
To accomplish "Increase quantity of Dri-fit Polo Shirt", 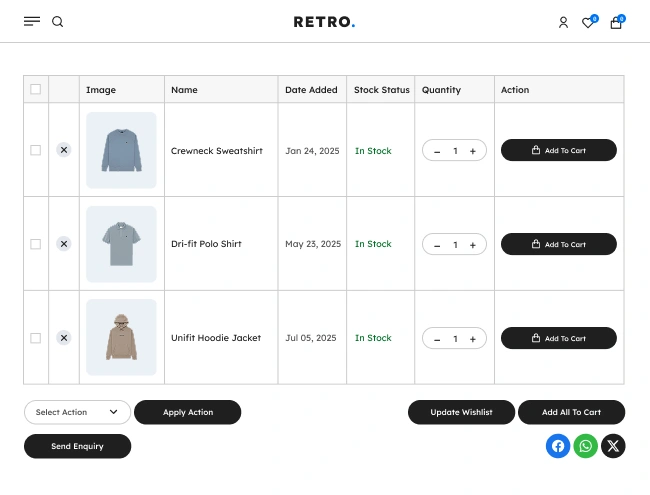I will point(473,245).
